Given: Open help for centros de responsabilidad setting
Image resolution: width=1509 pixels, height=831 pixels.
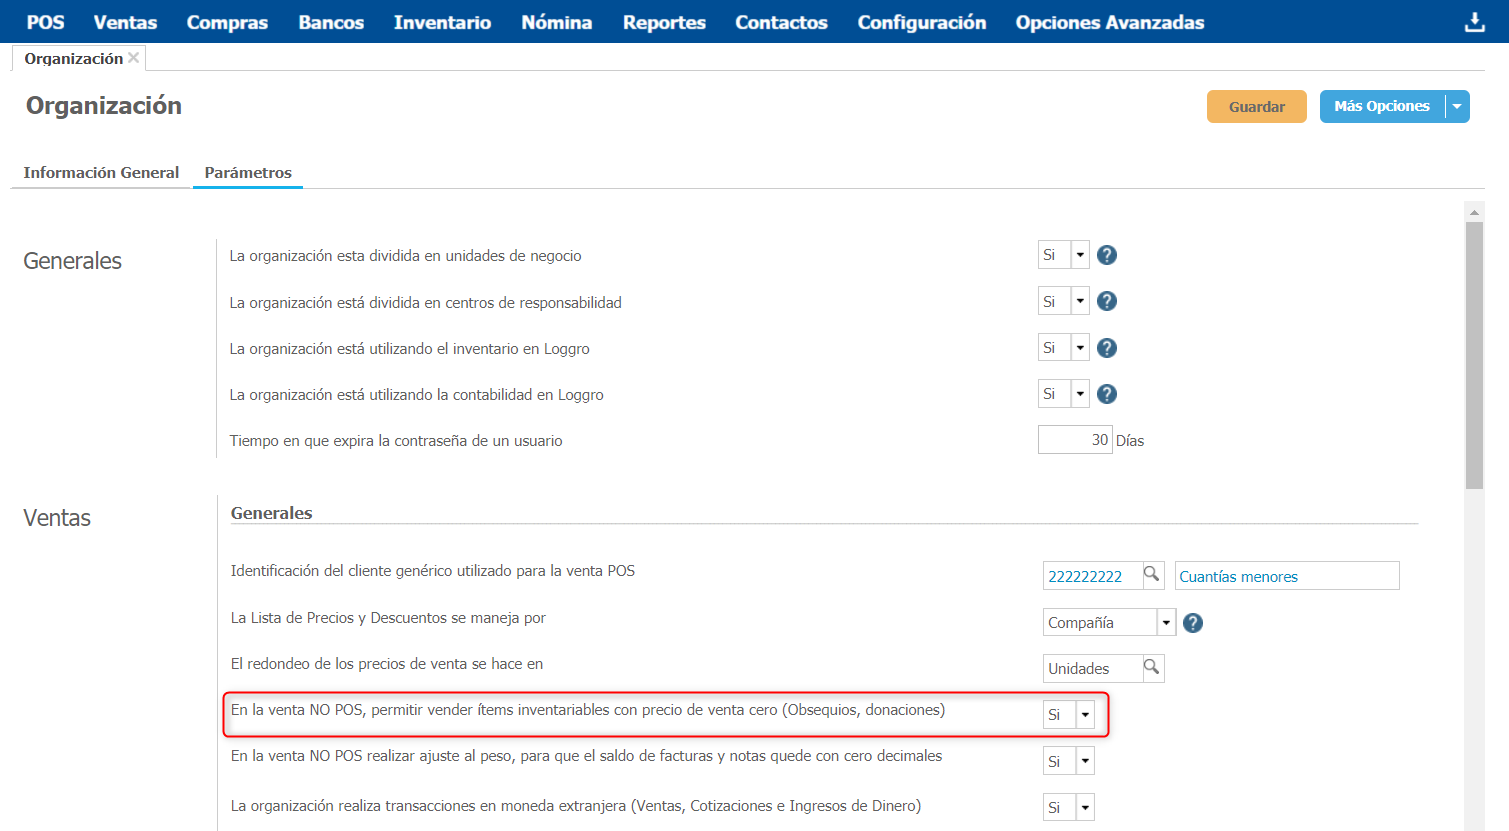Looking at the screenshot, I should (1106, 301).
